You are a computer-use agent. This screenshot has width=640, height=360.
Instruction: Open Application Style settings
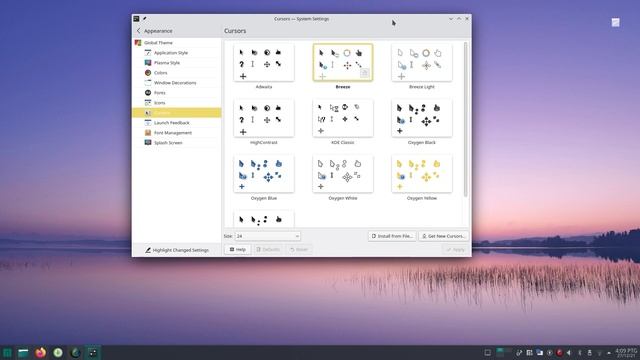pos(176,53)
